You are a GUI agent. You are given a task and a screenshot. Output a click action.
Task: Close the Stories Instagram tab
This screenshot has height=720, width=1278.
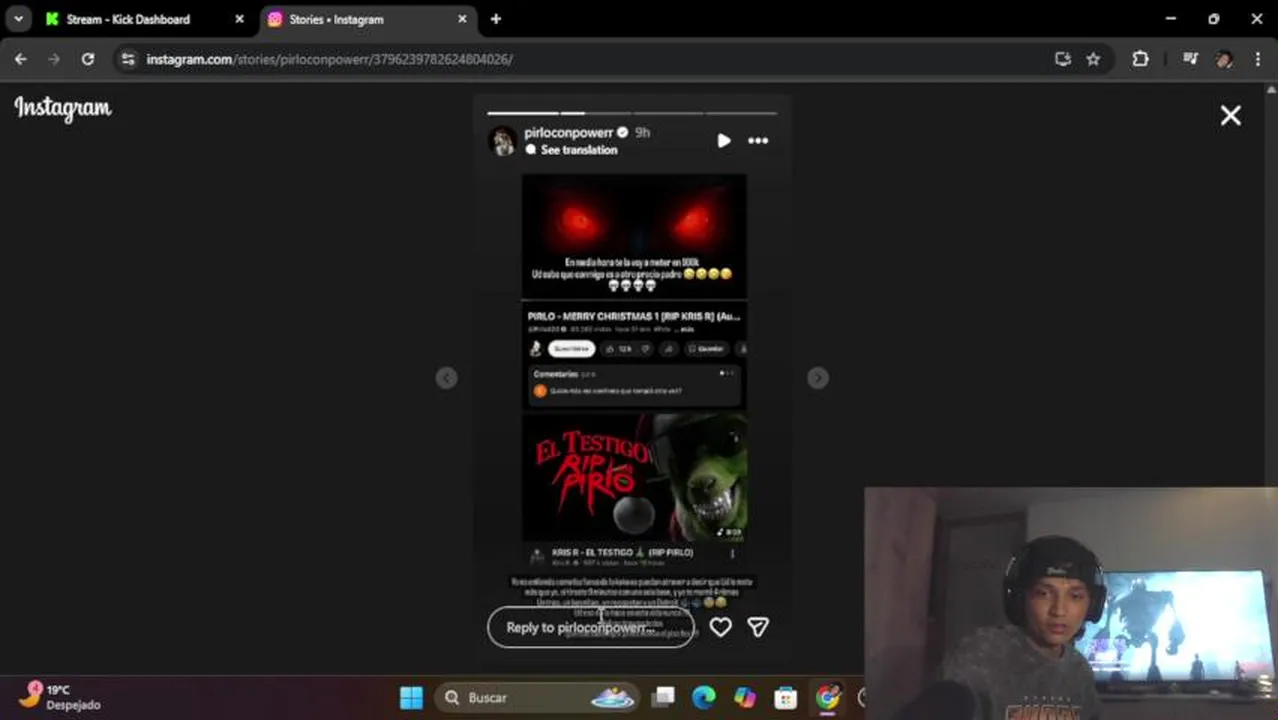pos(462,19)
